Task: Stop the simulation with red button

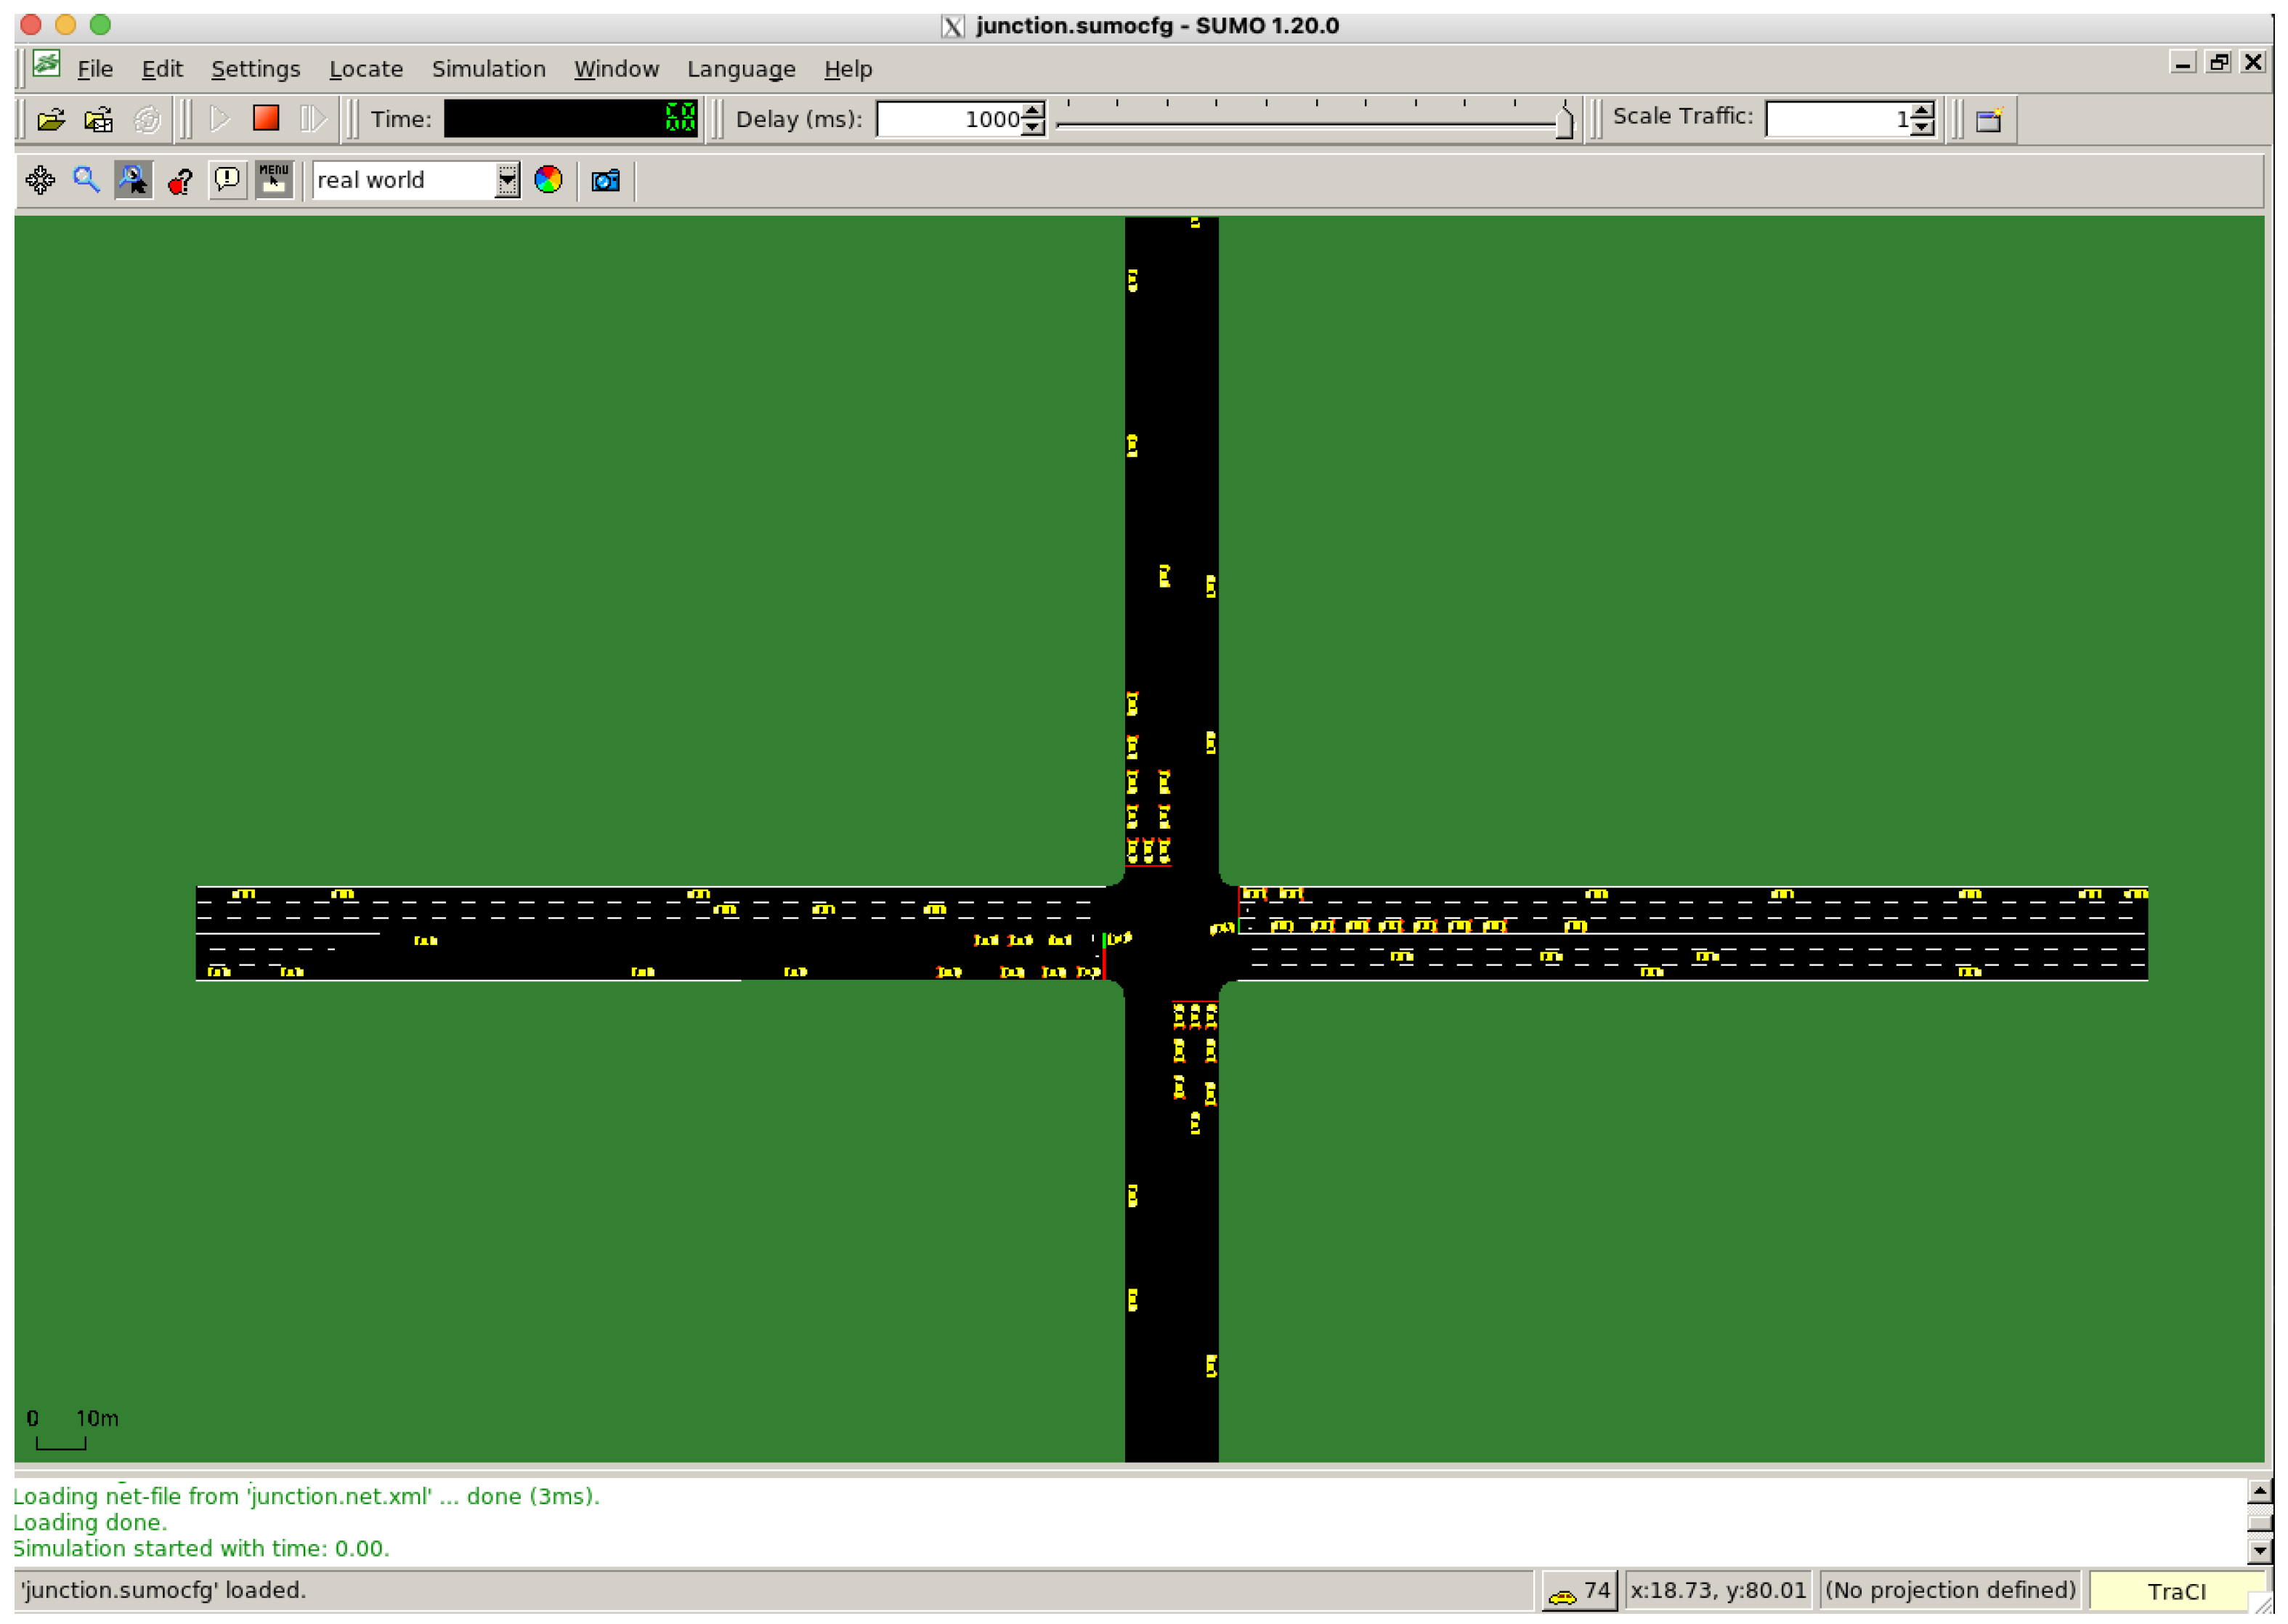Action: tap(266, 119)
